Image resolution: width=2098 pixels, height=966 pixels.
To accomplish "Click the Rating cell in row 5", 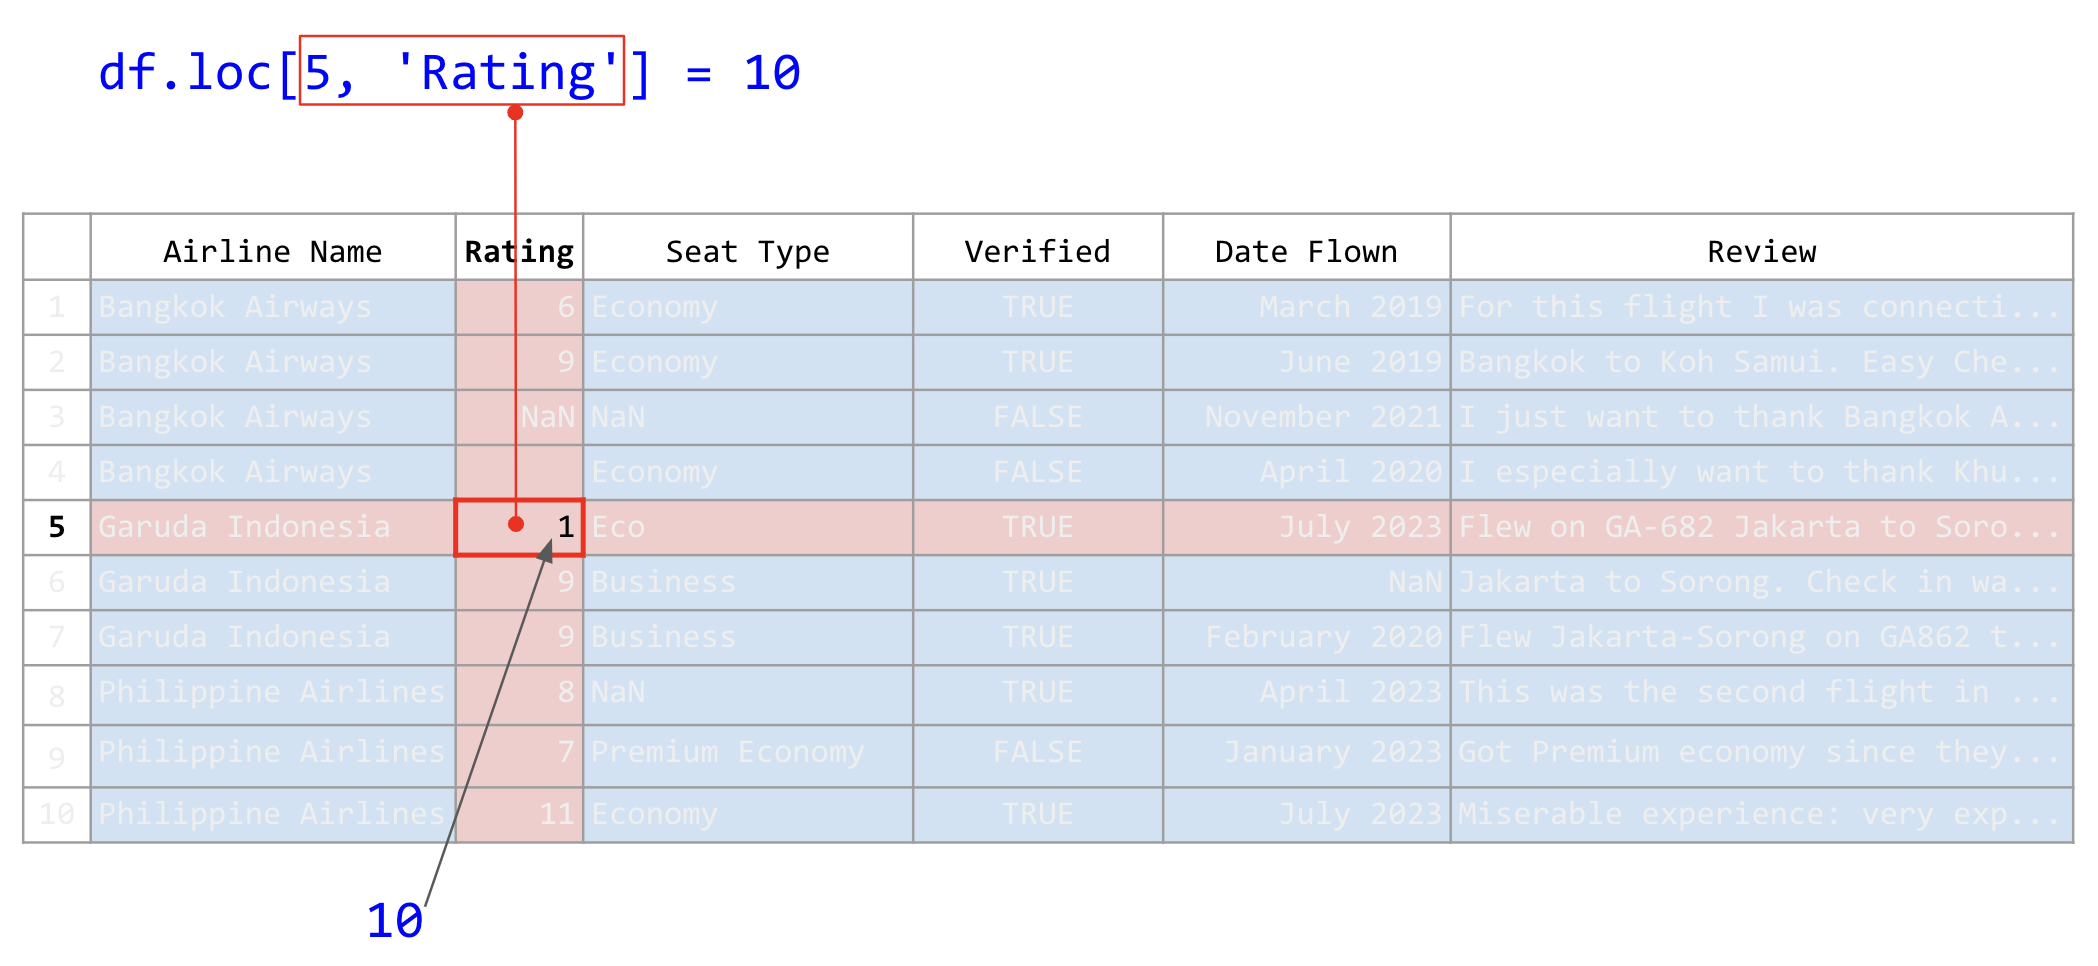I will point(519,527).
